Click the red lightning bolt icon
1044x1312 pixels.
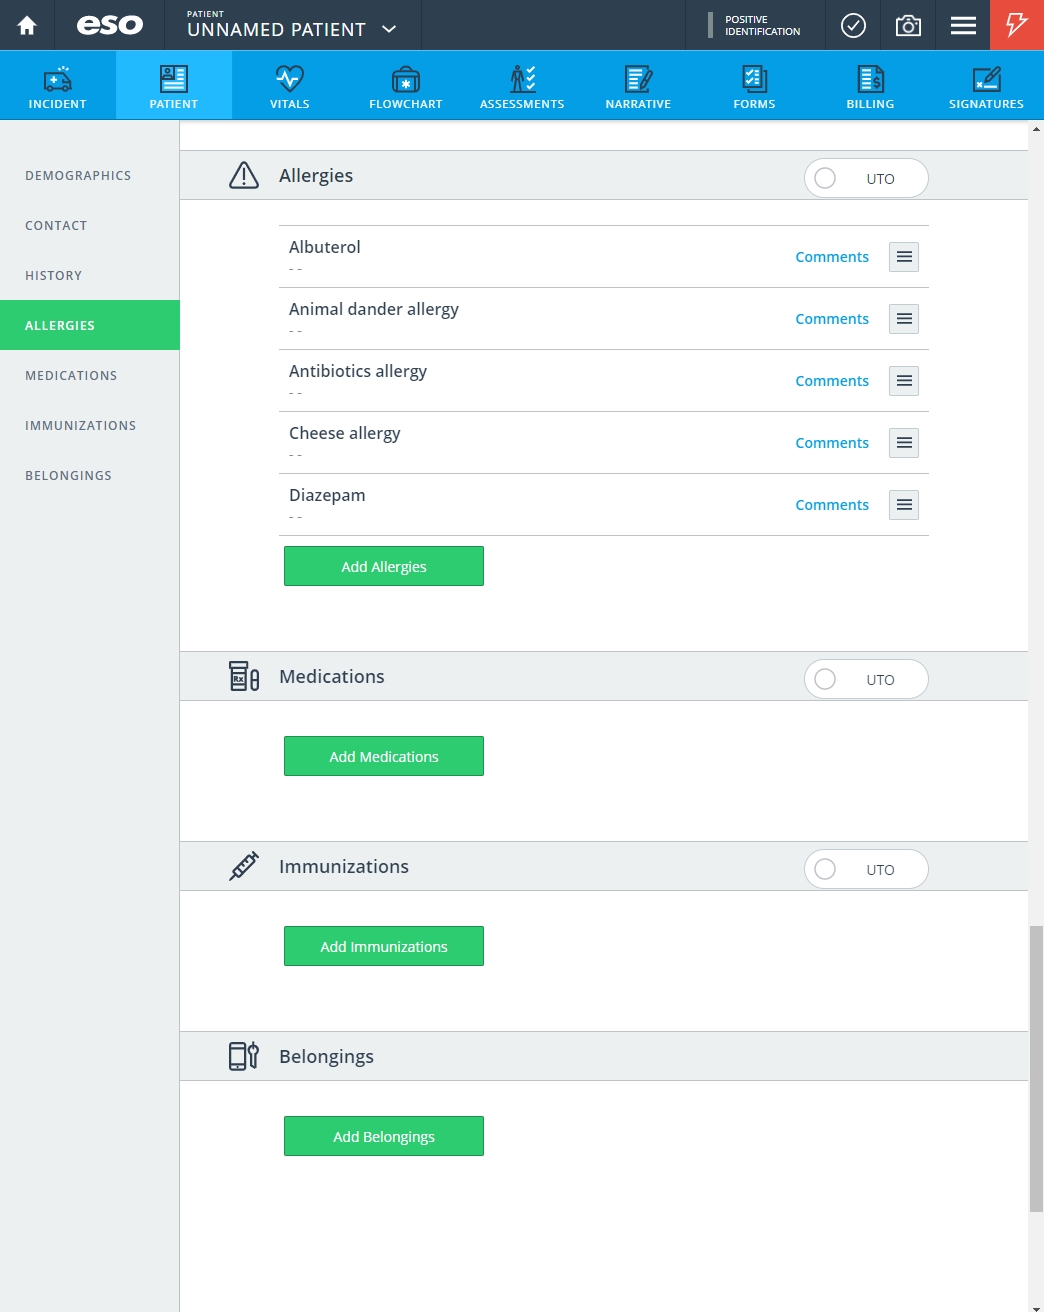pyautogui.click(x=1017, y=25)
